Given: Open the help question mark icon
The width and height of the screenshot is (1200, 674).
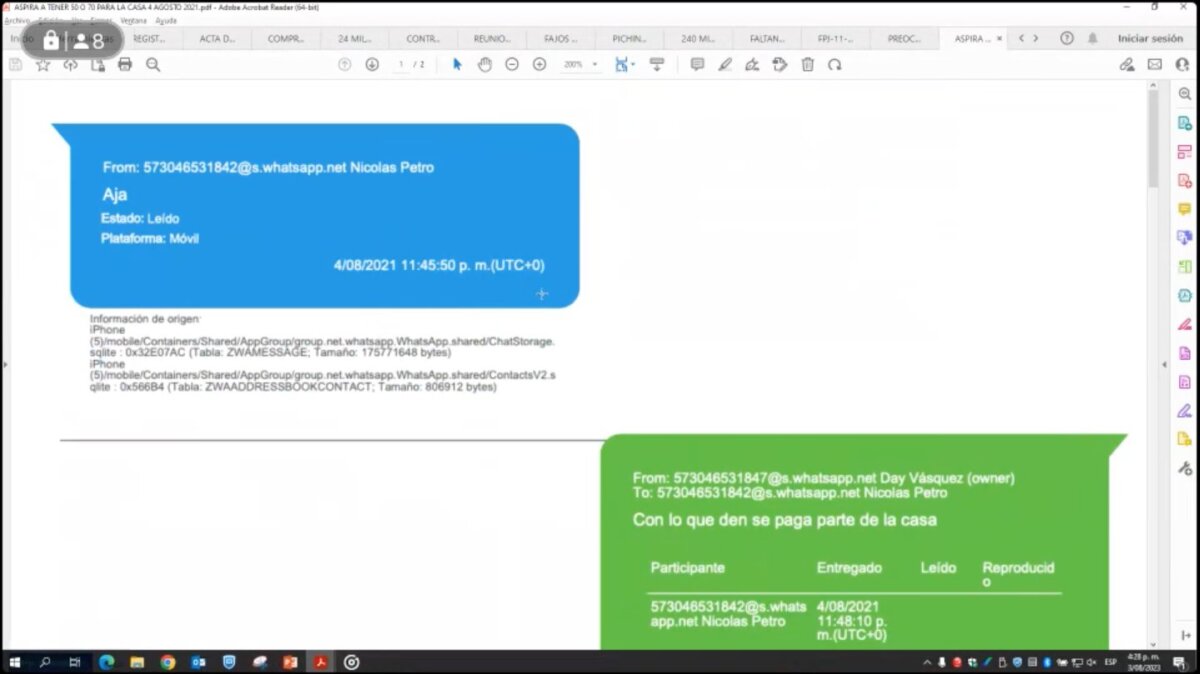Looking at the screenshot, I should click(1067, 38).
